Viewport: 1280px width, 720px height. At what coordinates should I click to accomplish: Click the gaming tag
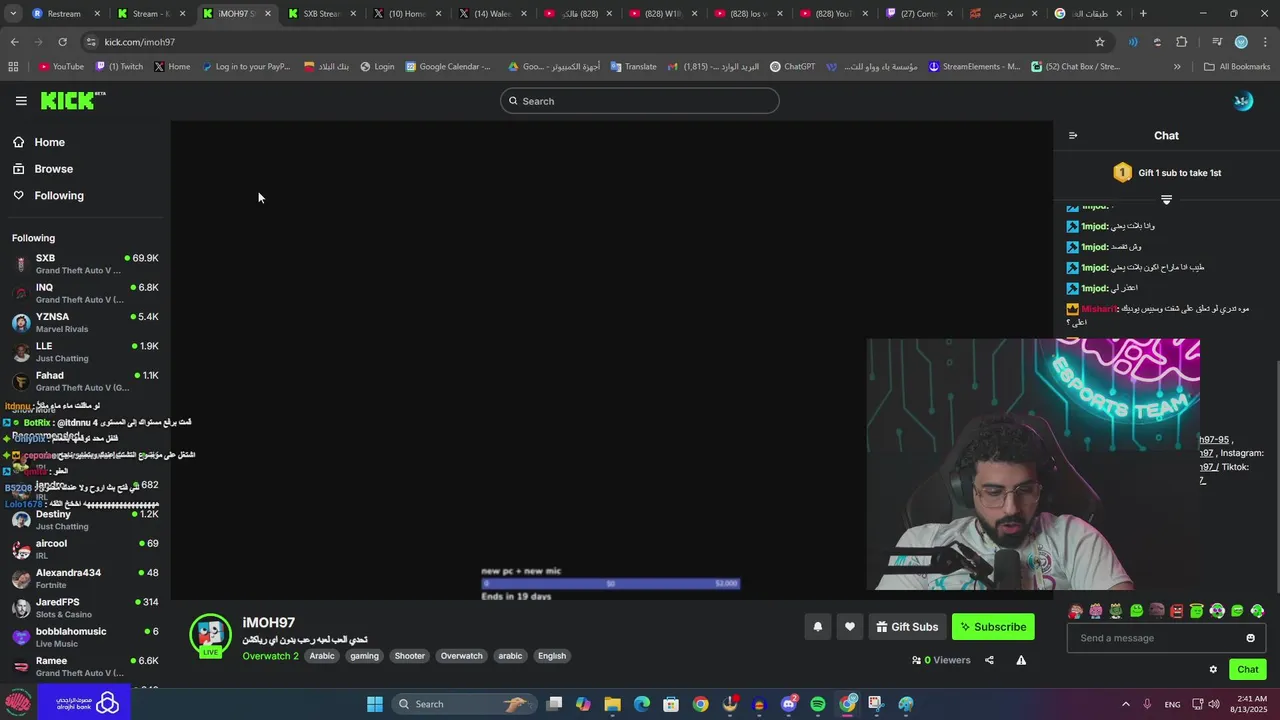(364, 656)
